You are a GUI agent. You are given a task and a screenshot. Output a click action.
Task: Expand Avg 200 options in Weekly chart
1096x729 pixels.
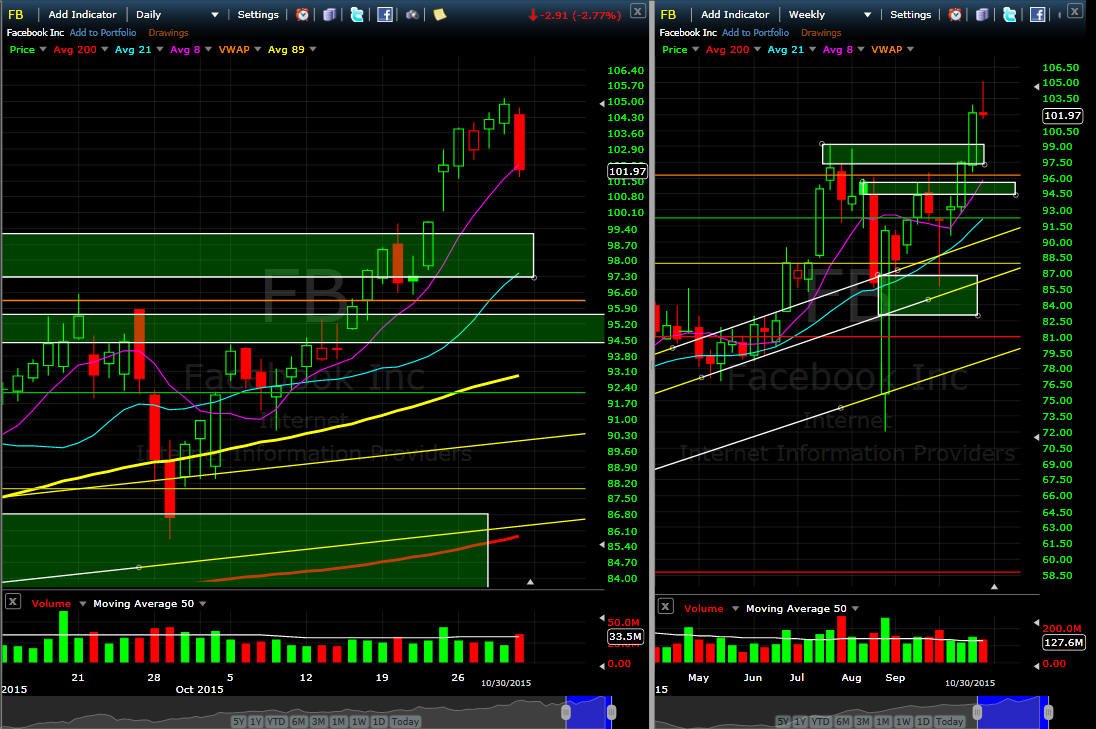(758, 50)
